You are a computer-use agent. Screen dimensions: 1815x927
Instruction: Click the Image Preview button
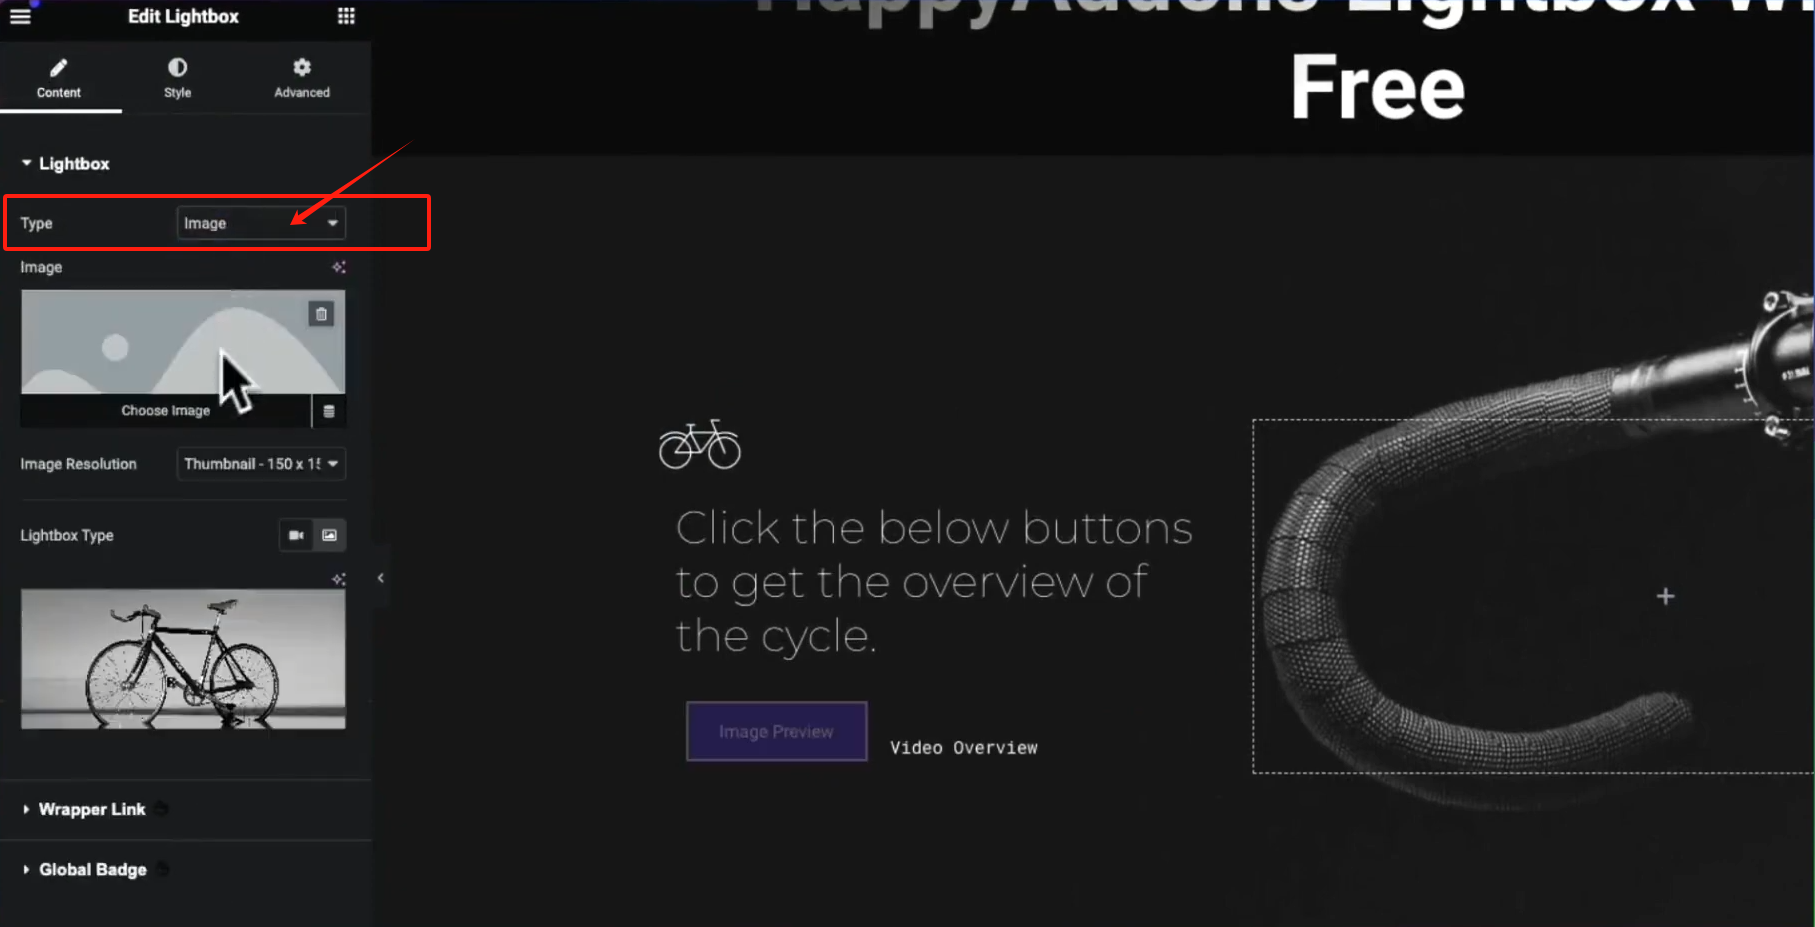coord(776,731)
